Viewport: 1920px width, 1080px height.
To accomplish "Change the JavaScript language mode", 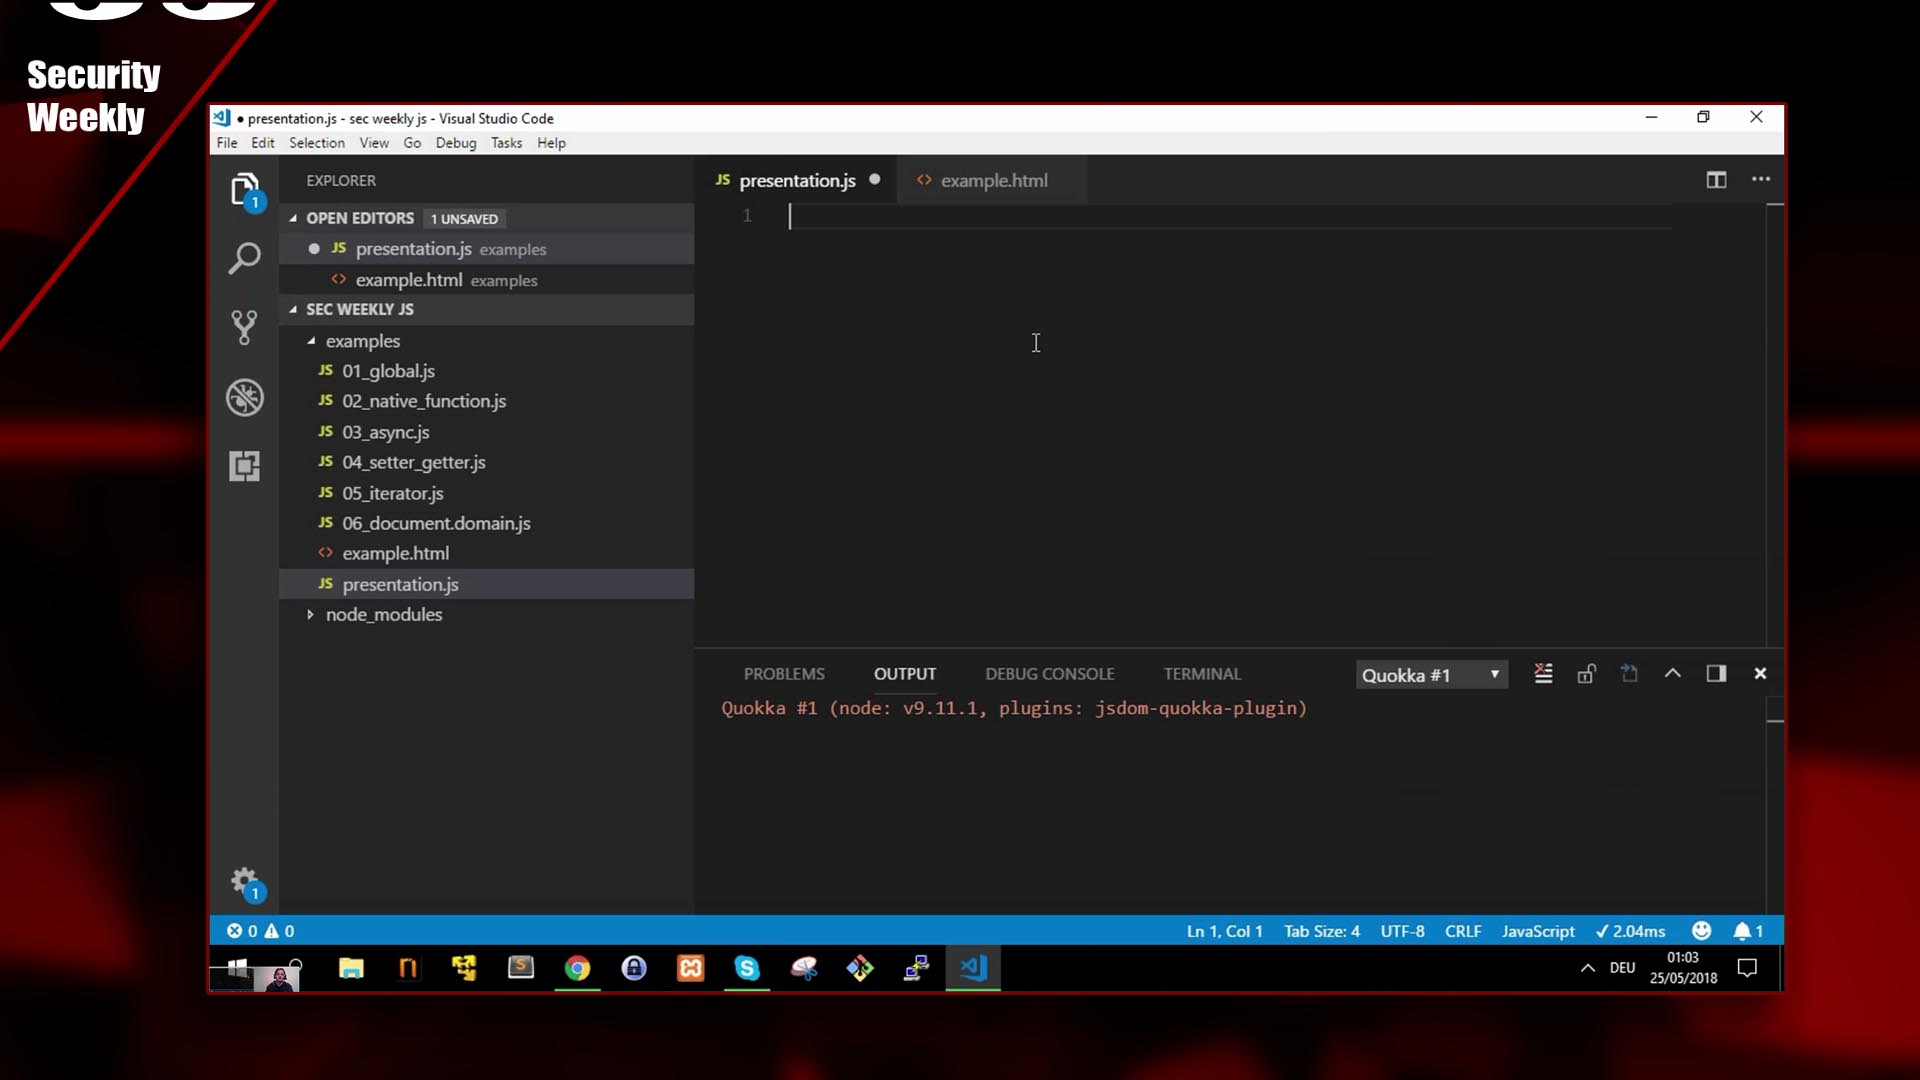I will (x=1537, y=931).
